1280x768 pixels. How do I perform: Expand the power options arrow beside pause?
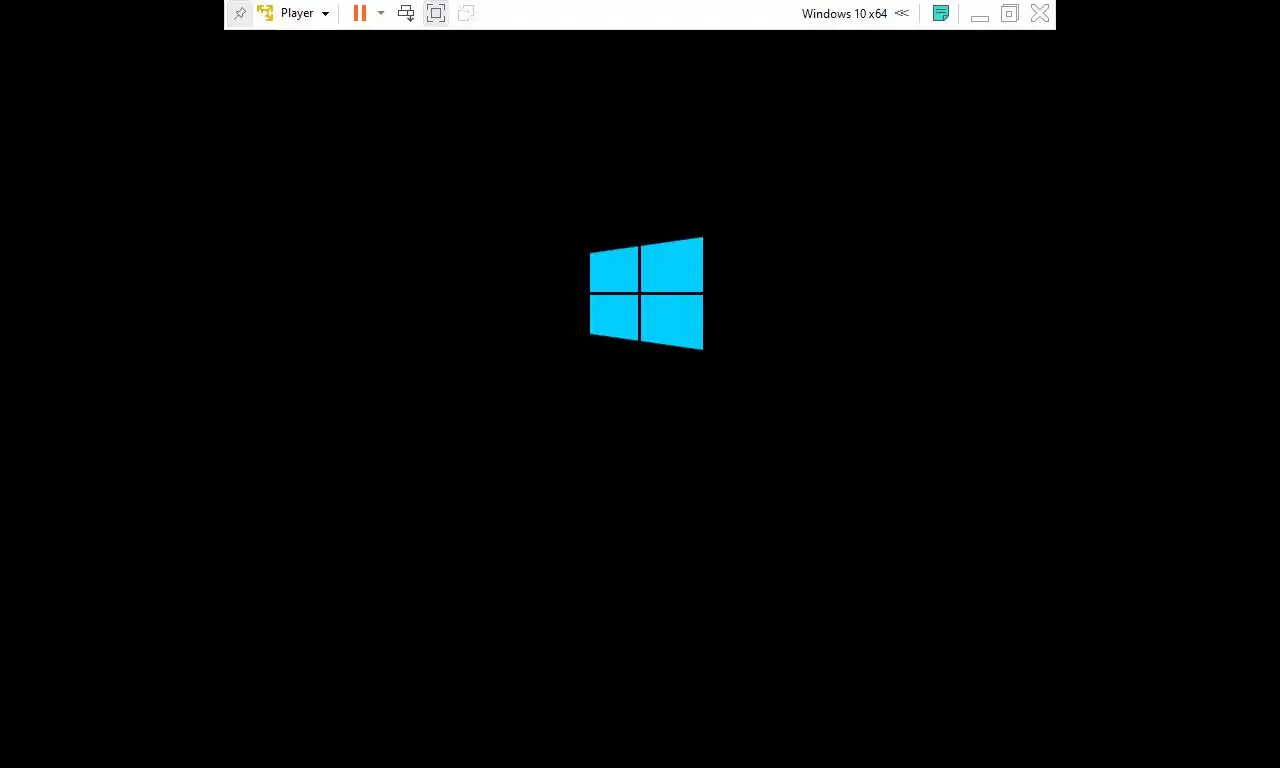(x=381, y=14)
